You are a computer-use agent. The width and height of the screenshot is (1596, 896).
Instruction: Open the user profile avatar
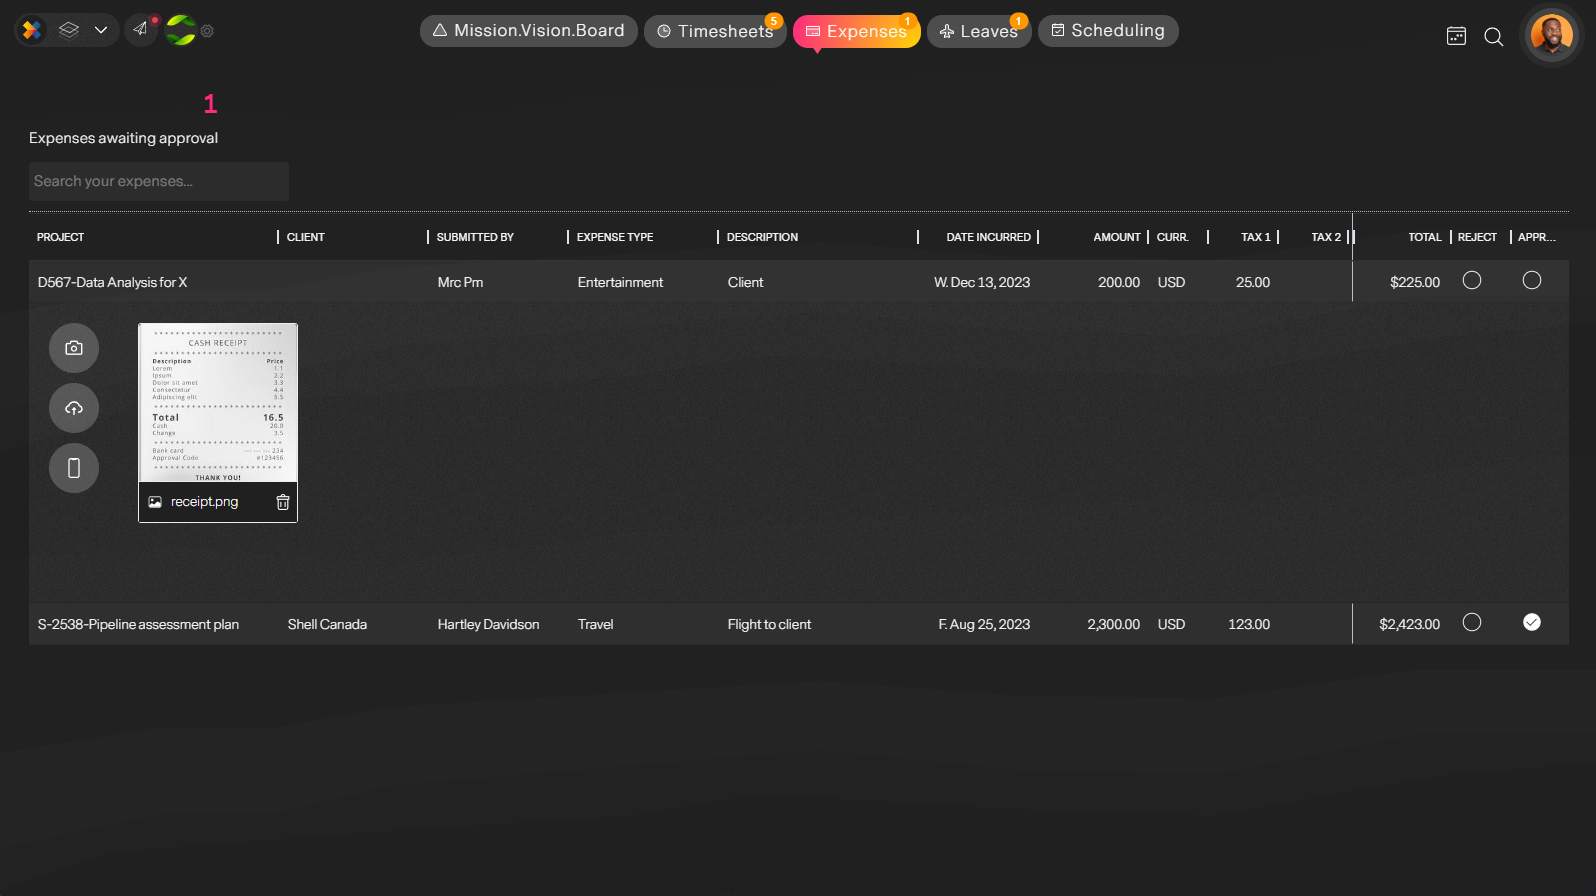[1551, 35]
